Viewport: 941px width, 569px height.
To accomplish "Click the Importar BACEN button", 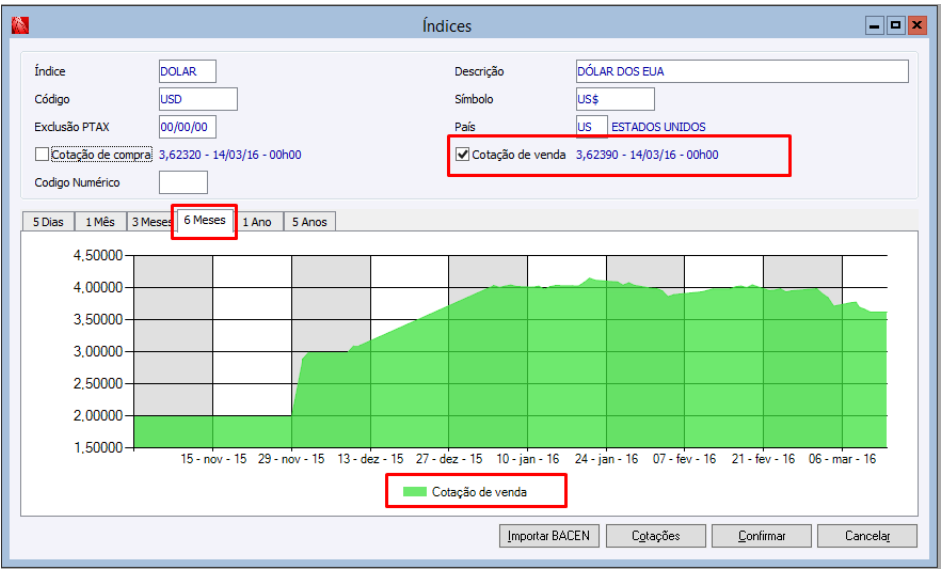I will [x=549, y=536].
